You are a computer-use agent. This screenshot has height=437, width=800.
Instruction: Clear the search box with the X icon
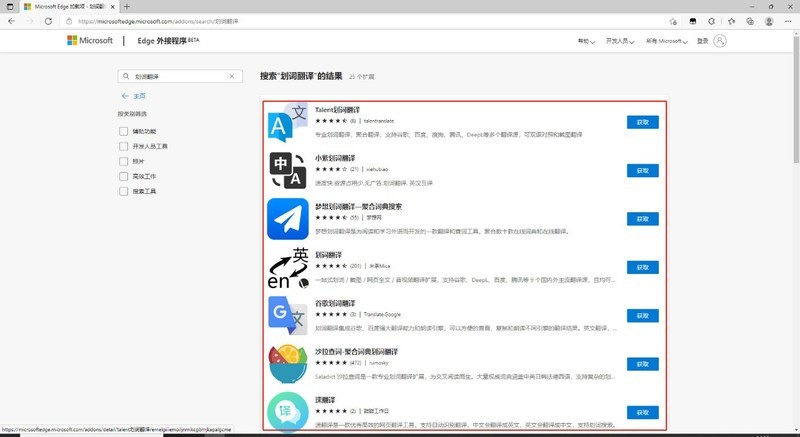(x=232, y=76)
